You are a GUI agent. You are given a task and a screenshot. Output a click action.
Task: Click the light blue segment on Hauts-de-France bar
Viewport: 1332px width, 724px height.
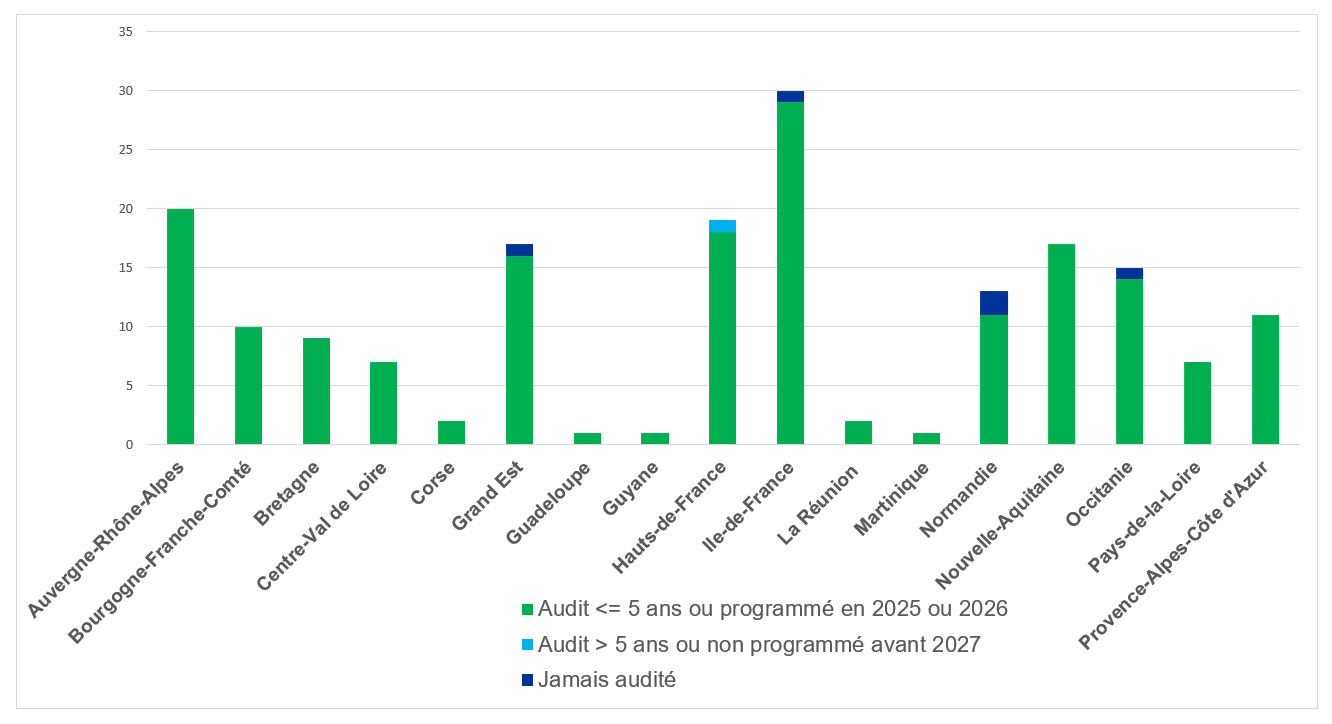pos(722,226)
